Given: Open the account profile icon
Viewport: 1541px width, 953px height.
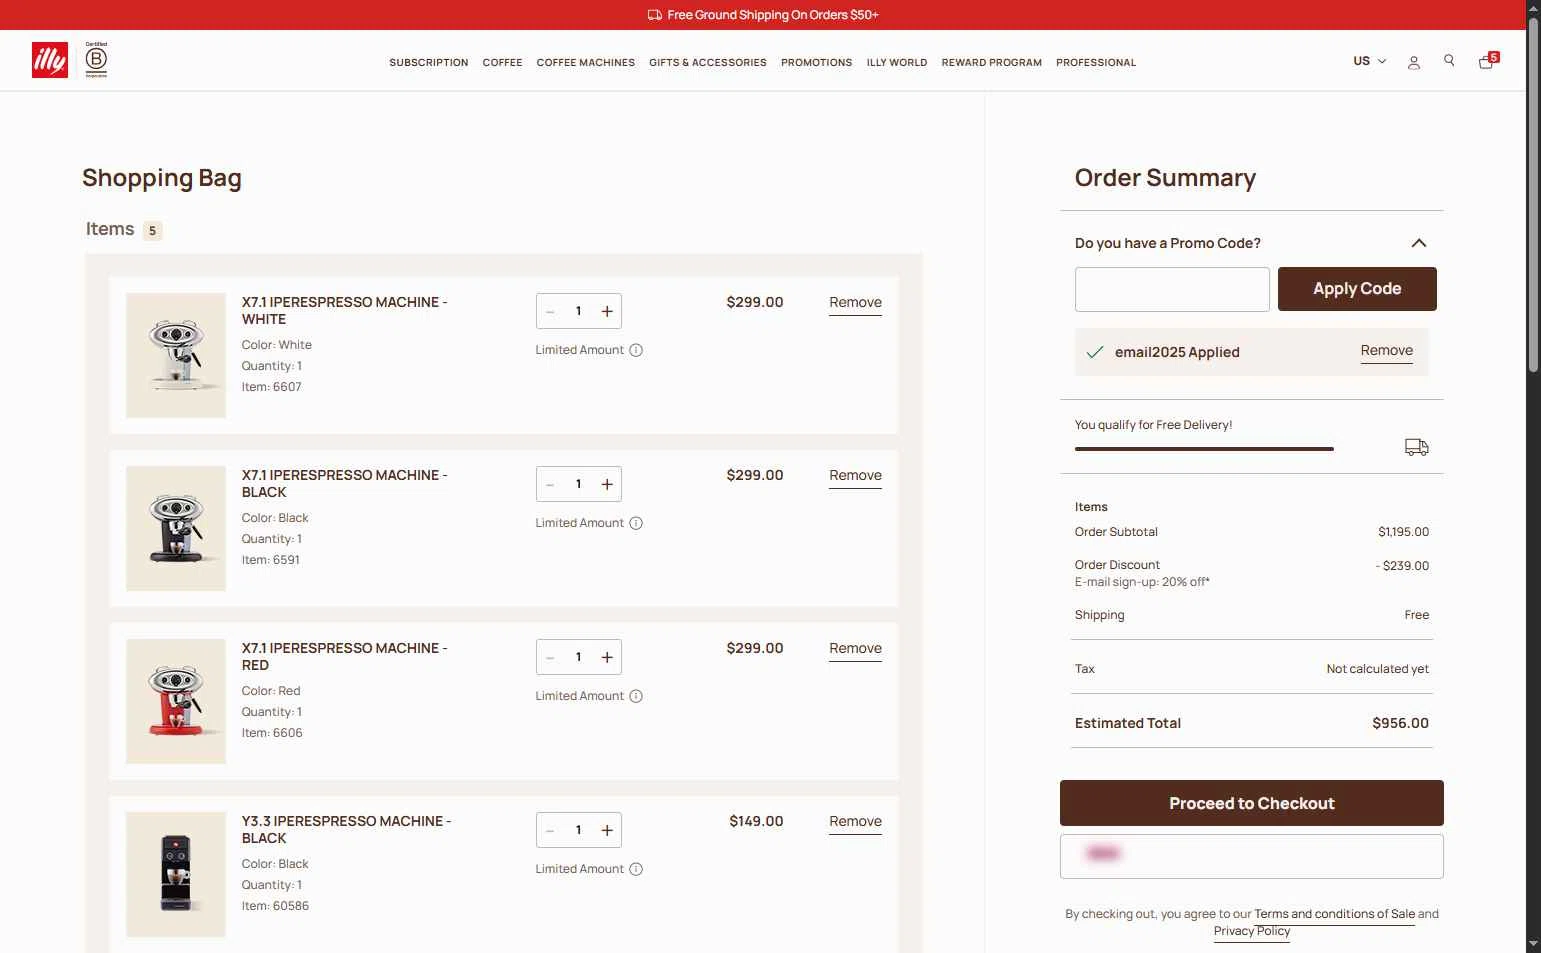Looking at the screenshot, I should click(x=1413, y=62).
